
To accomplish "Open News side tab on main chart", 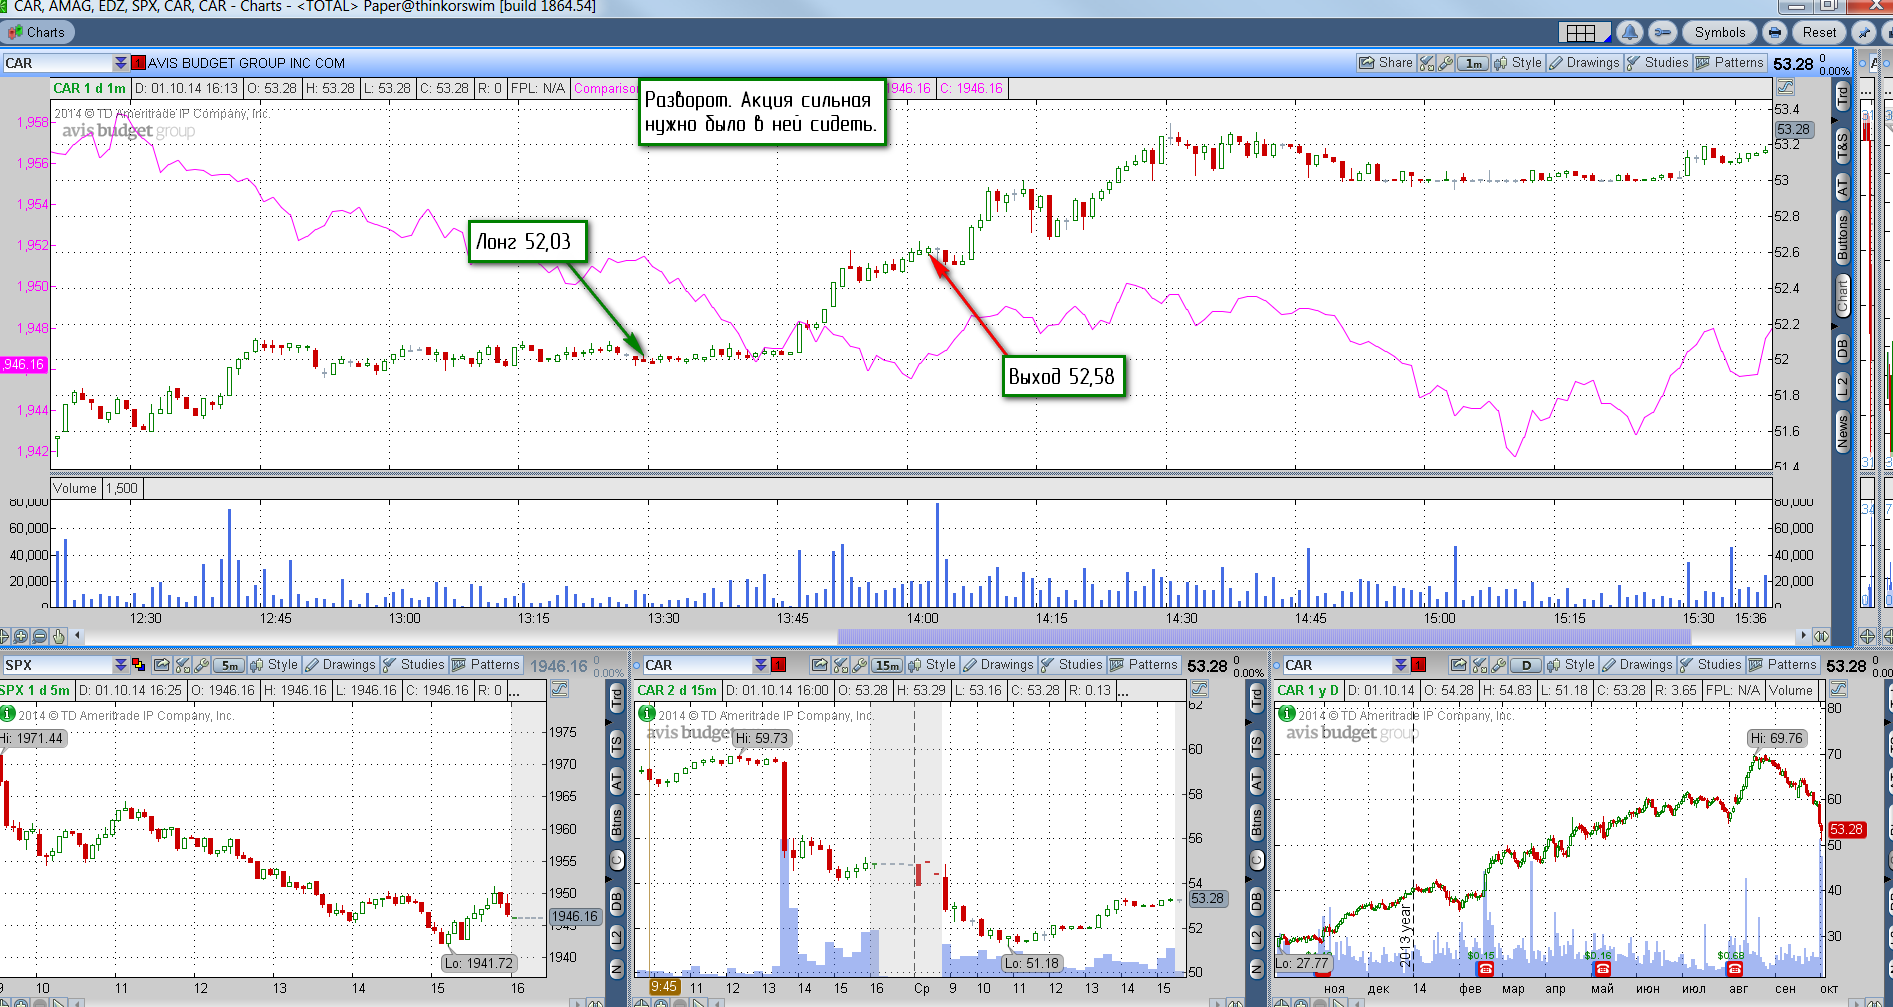I will [1843, 431].
